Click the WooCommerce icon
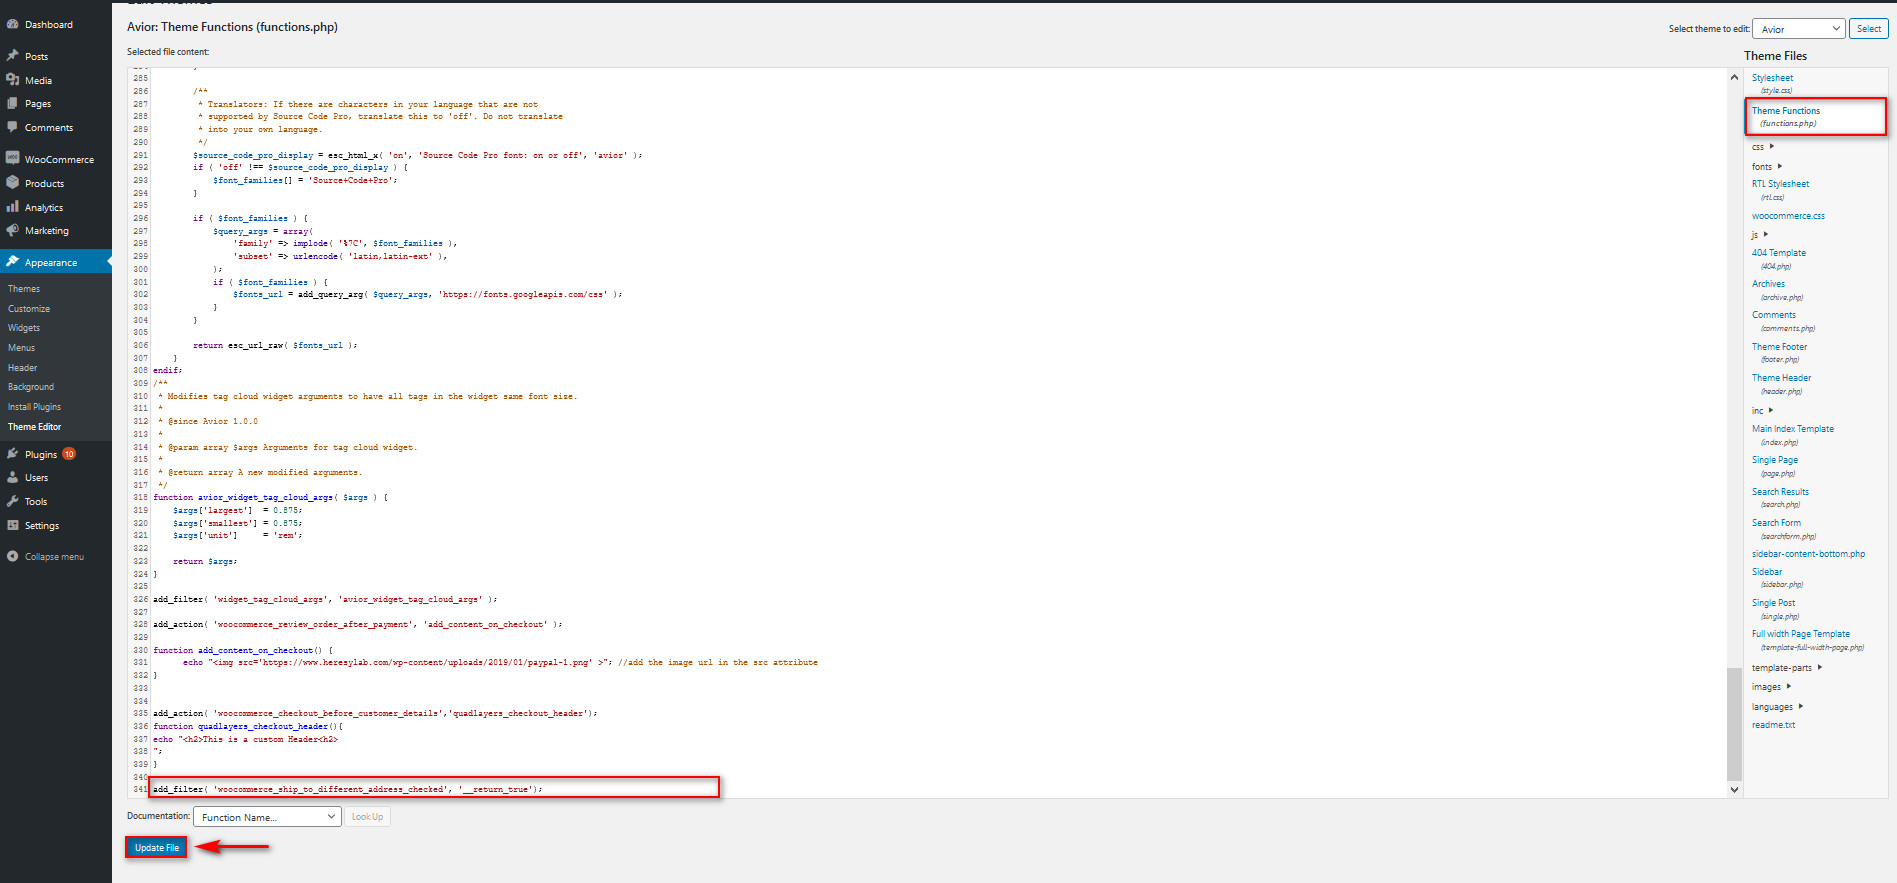The width and height of the screenshot is (1897, 883). [x=13, y=159]
